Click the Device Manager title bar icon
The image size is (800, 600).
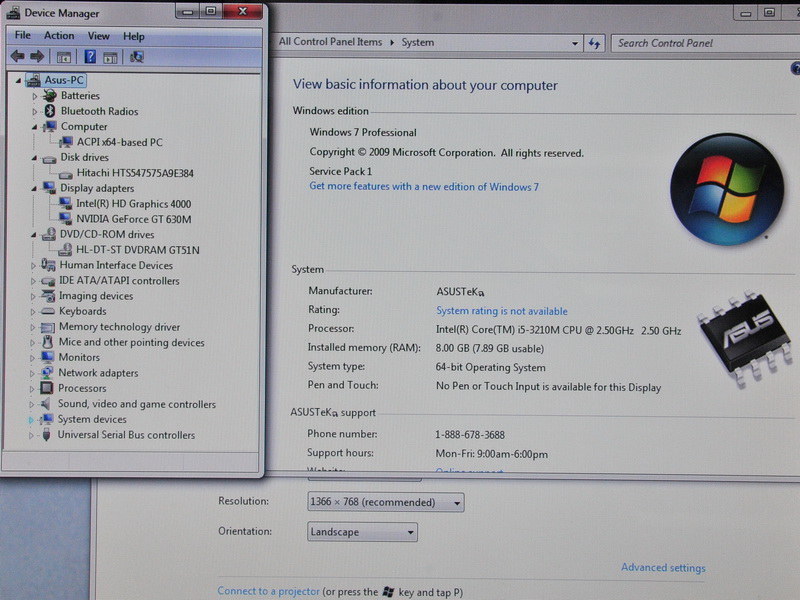click(13, 13)
